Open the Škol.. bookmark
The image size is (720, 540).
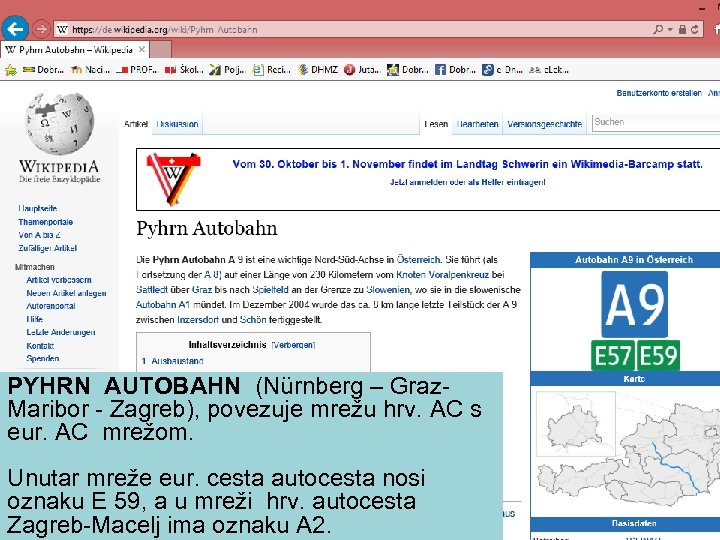point(184,70)
